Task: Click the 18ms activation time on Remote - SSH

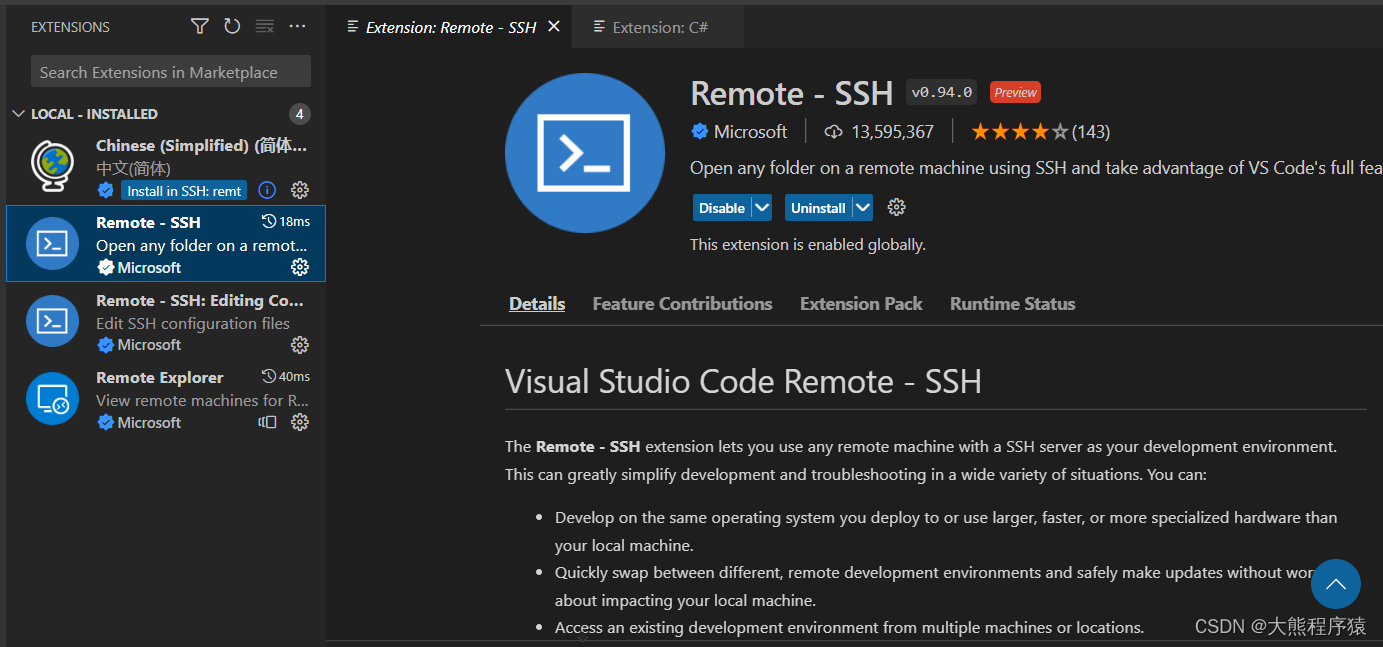Action: click(x=286, y=221)
